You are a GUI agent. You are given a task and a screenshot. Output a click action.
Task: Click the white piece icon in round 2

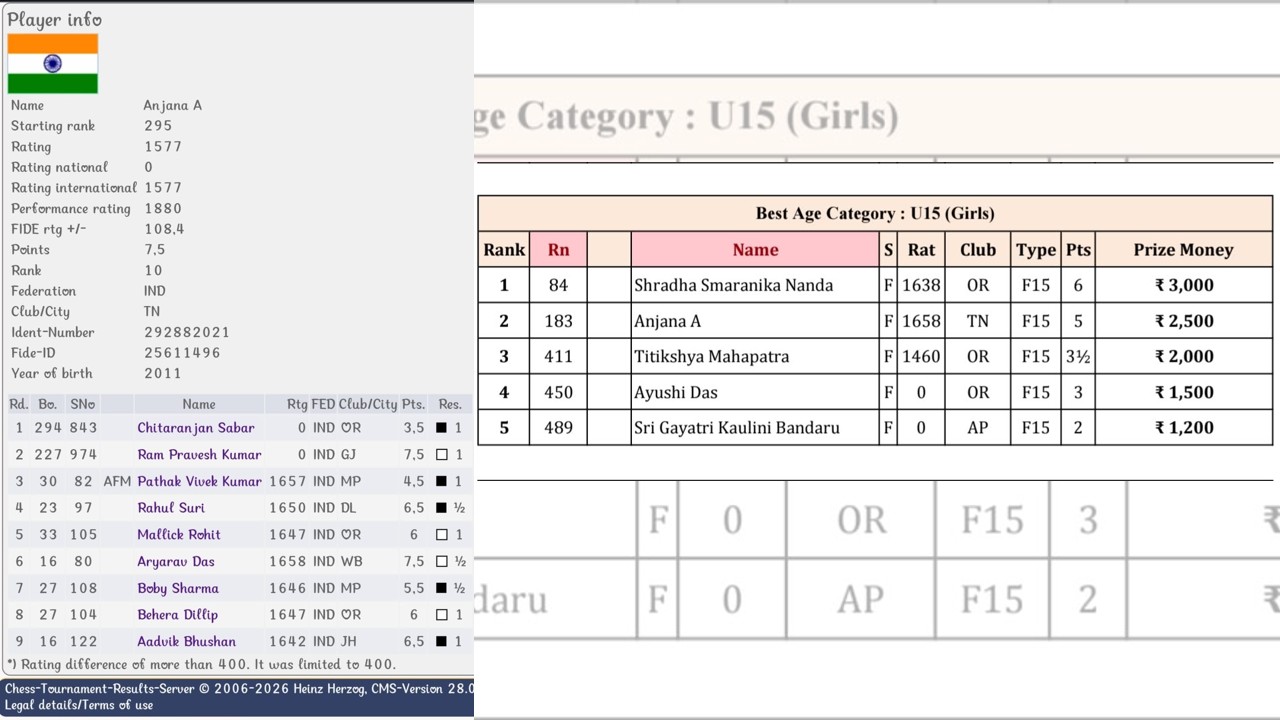[x=441, y=455]
